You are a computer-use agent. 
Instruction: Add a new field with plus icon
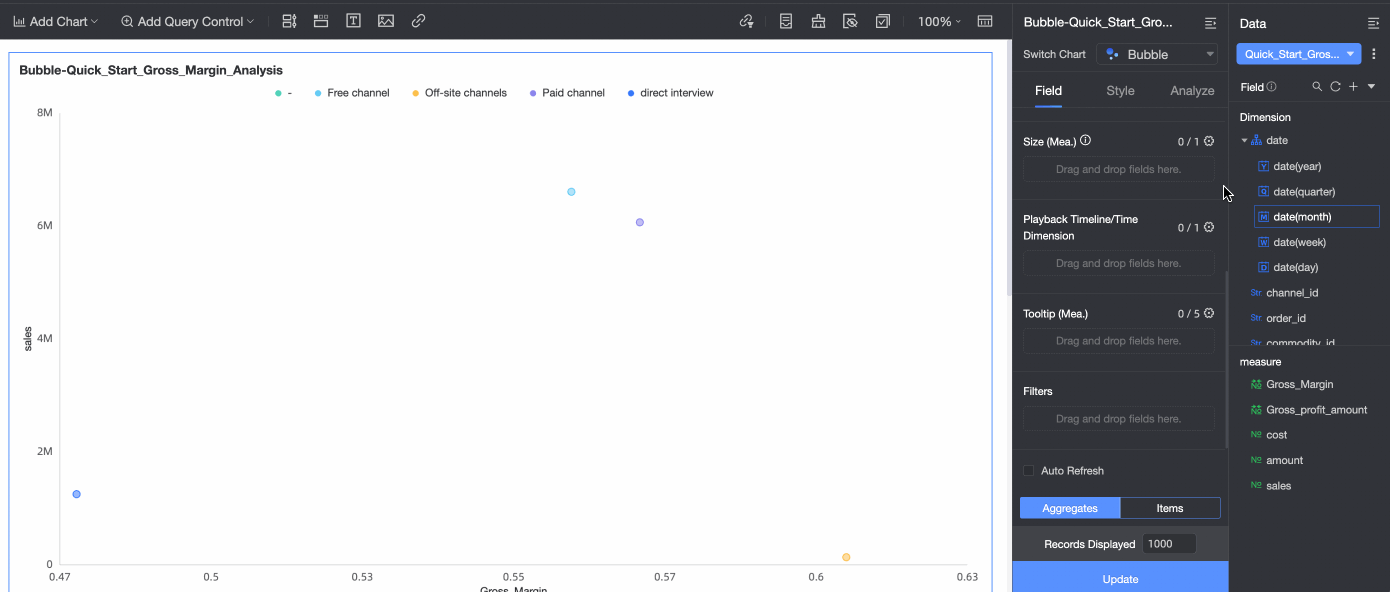tap(1353, 87)
